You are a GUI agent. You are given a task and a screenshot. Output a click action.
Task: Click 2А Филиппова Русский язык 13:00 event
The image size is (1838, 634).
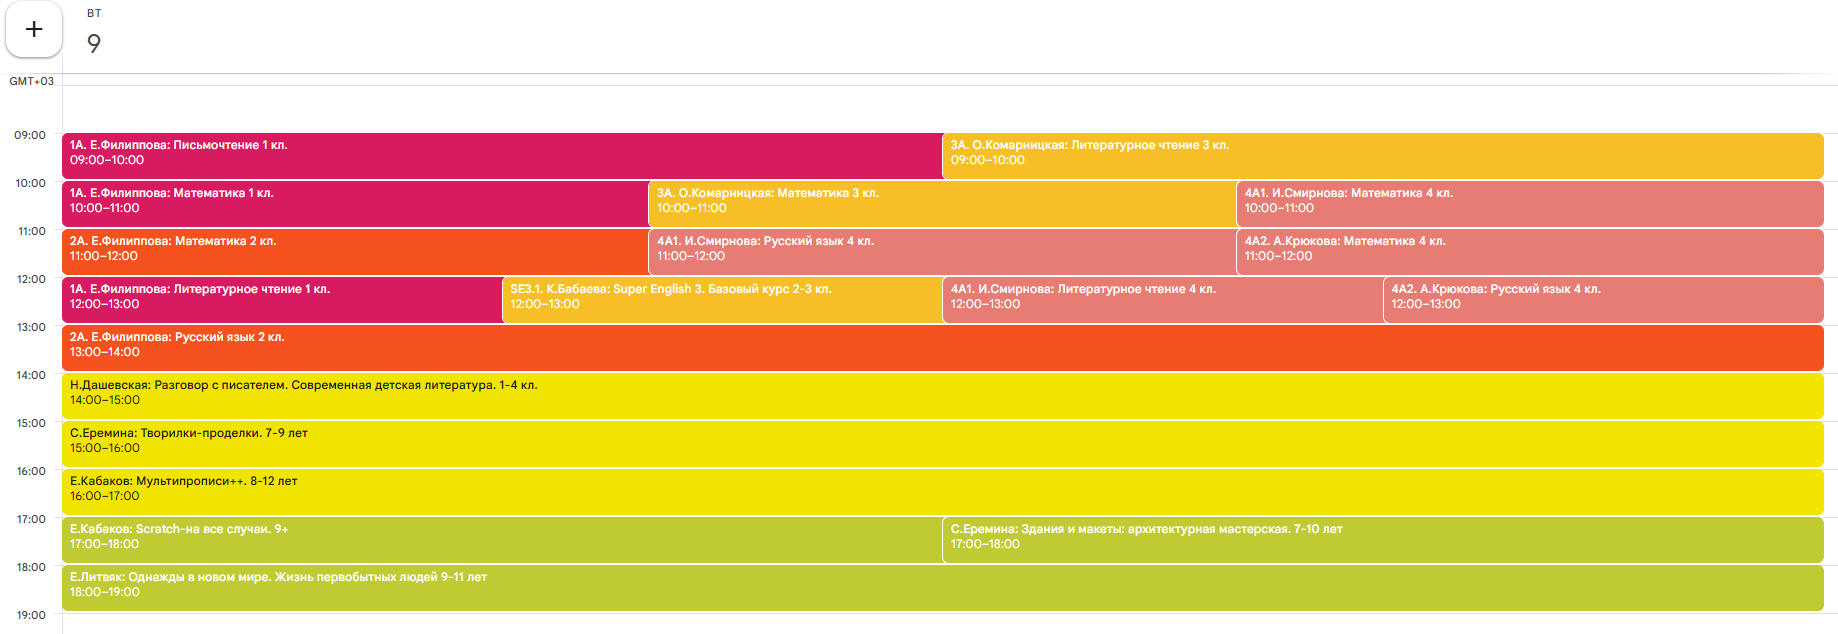[x=942, y=348]
